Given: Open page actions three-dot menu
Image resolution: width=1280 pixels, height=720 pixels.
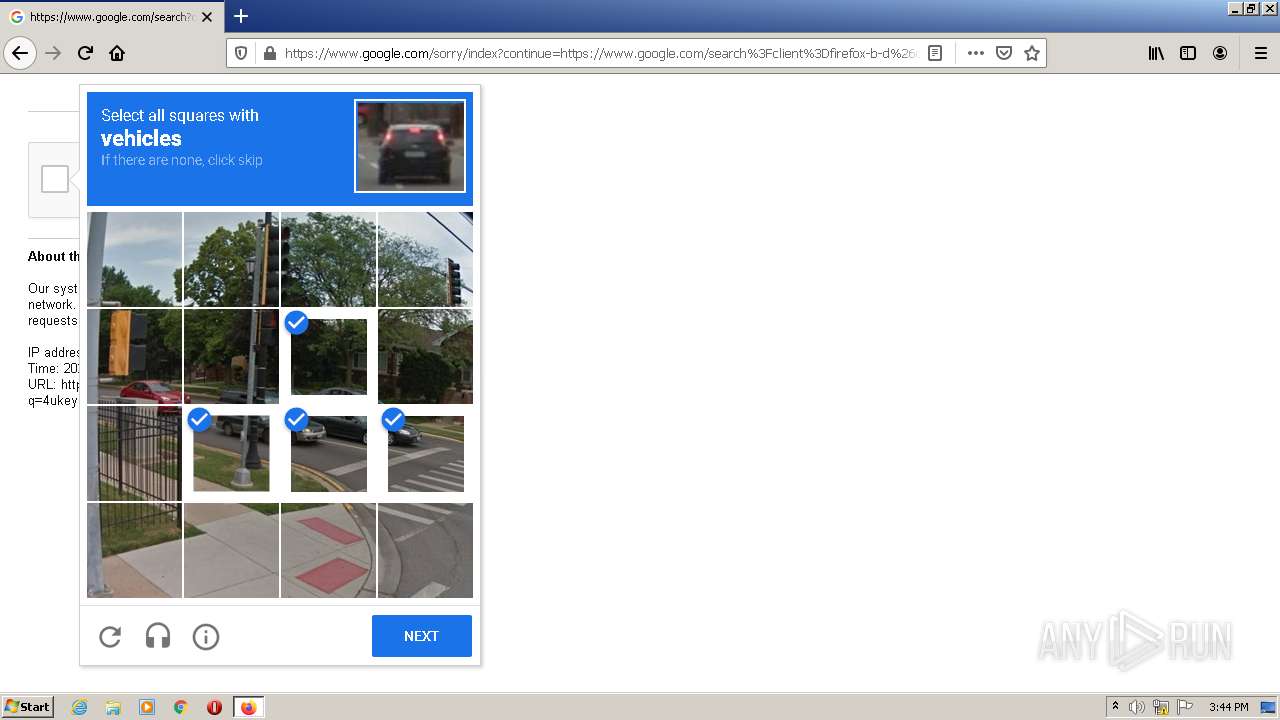Looking at the screenshot, I should coord(976,53).
